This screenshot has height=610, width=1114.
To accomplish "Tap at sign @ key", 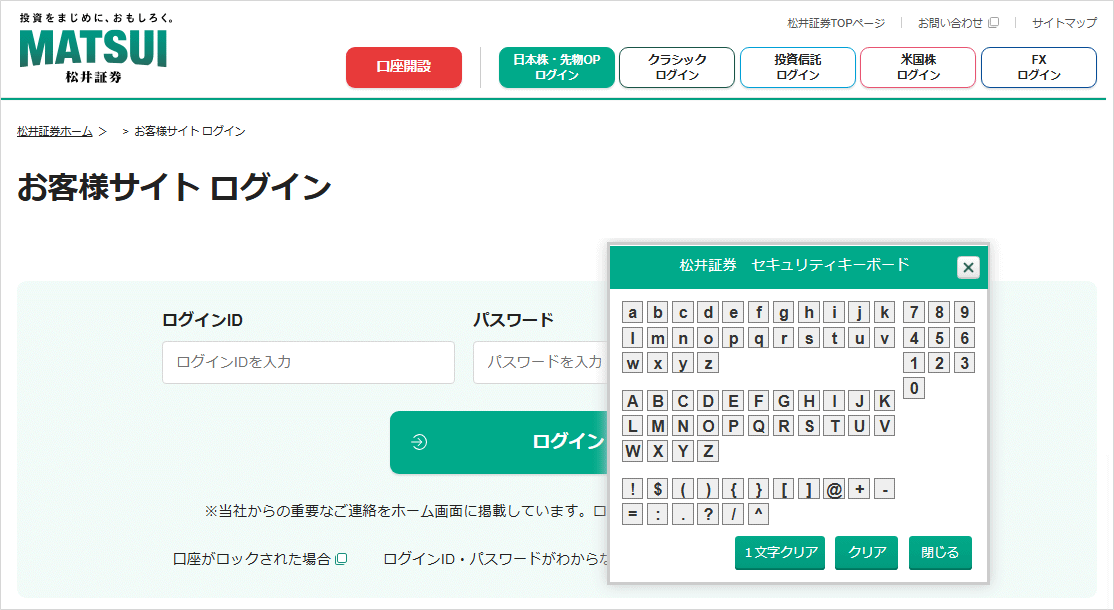I will pyautogui.click(x=834, y=489).
